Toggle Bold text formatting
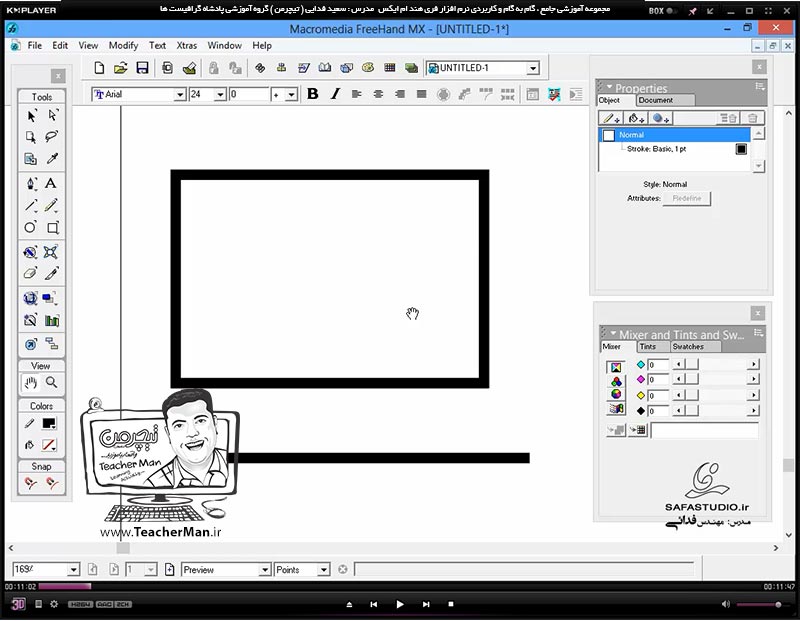Image resolution: width=800 pixels, height=621 pixels. pyautogui.click(x=313, y=94)
